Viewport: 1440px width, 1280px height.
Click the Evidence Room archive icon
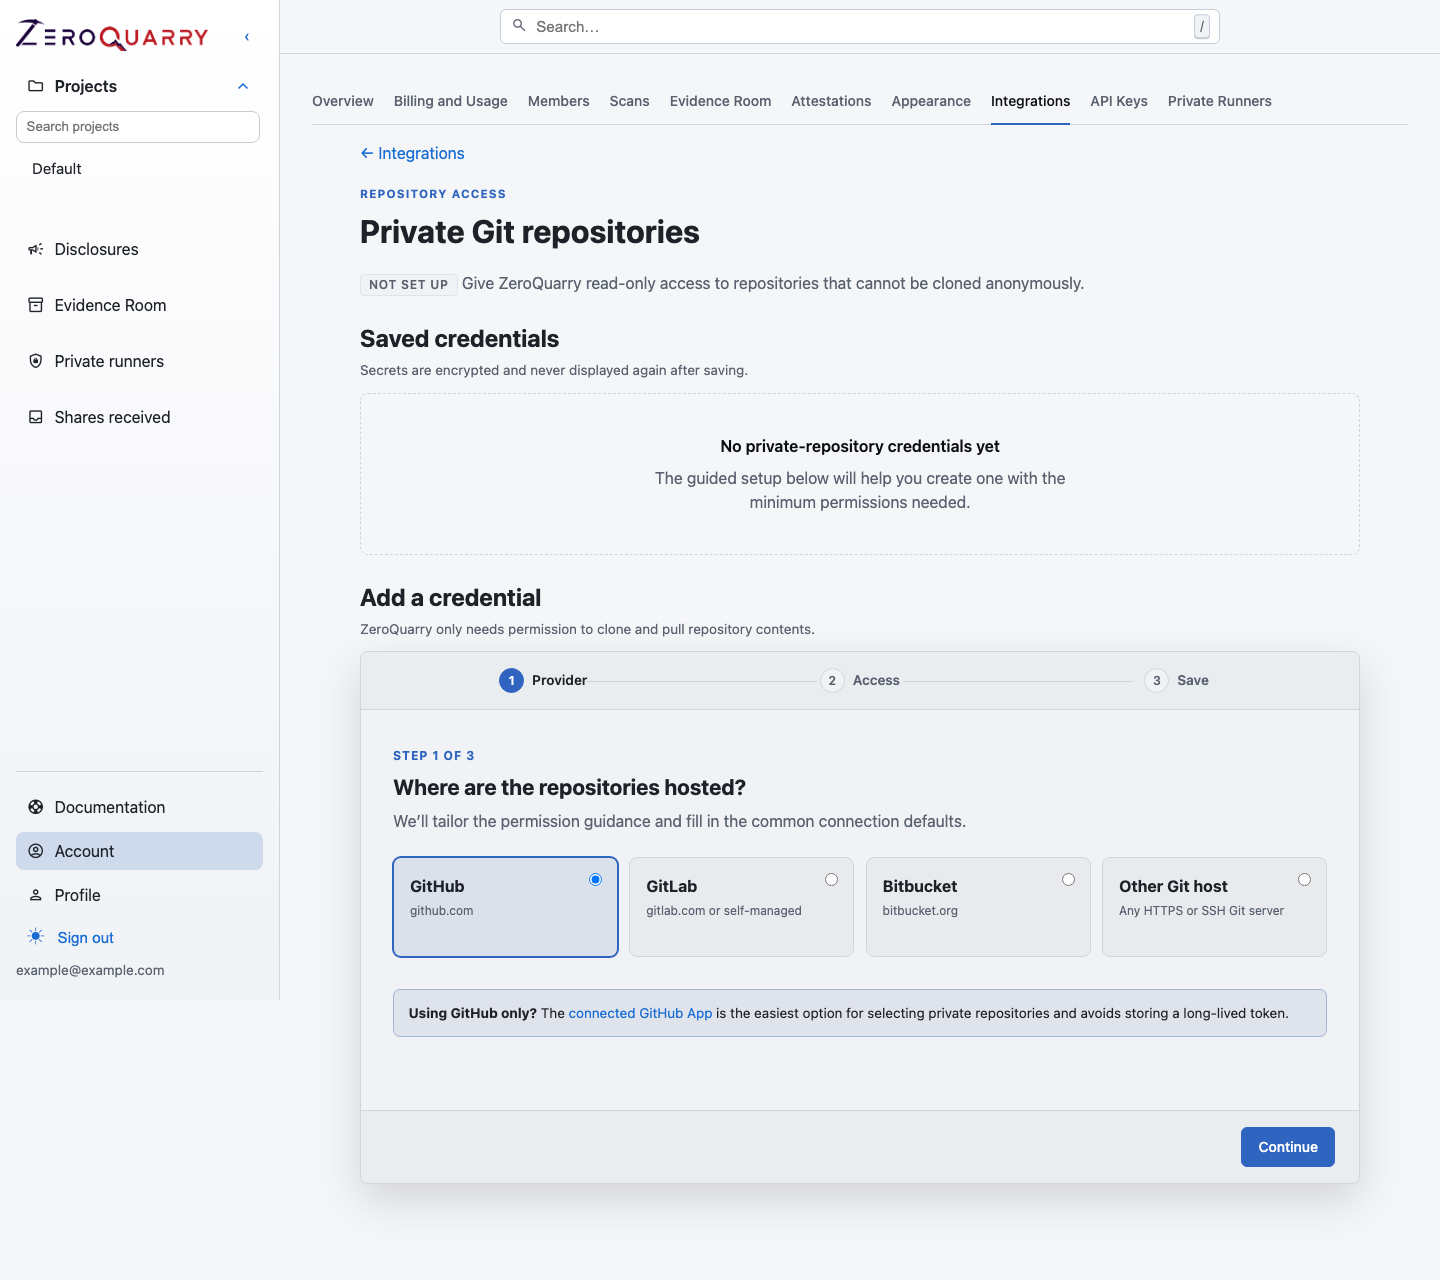[x=36, y=305]
